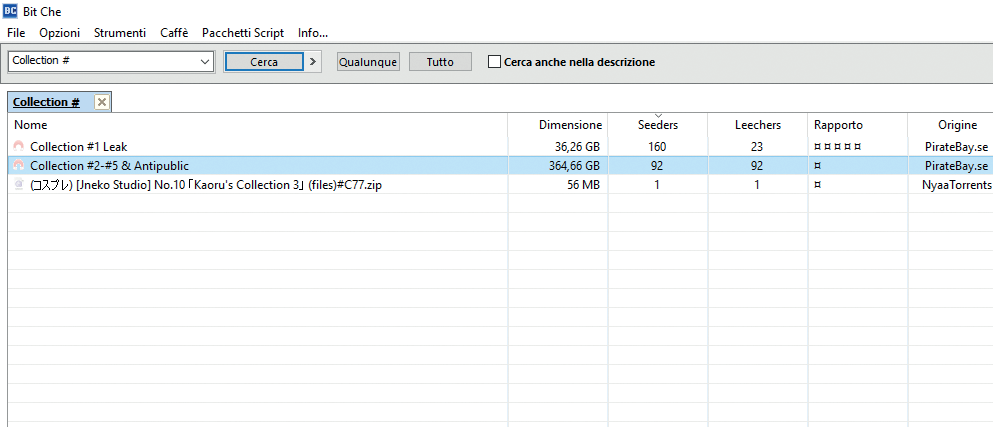Close the Collection # results tab
Image resolution: width=993 pixels, height=427 pixels.
102,102
